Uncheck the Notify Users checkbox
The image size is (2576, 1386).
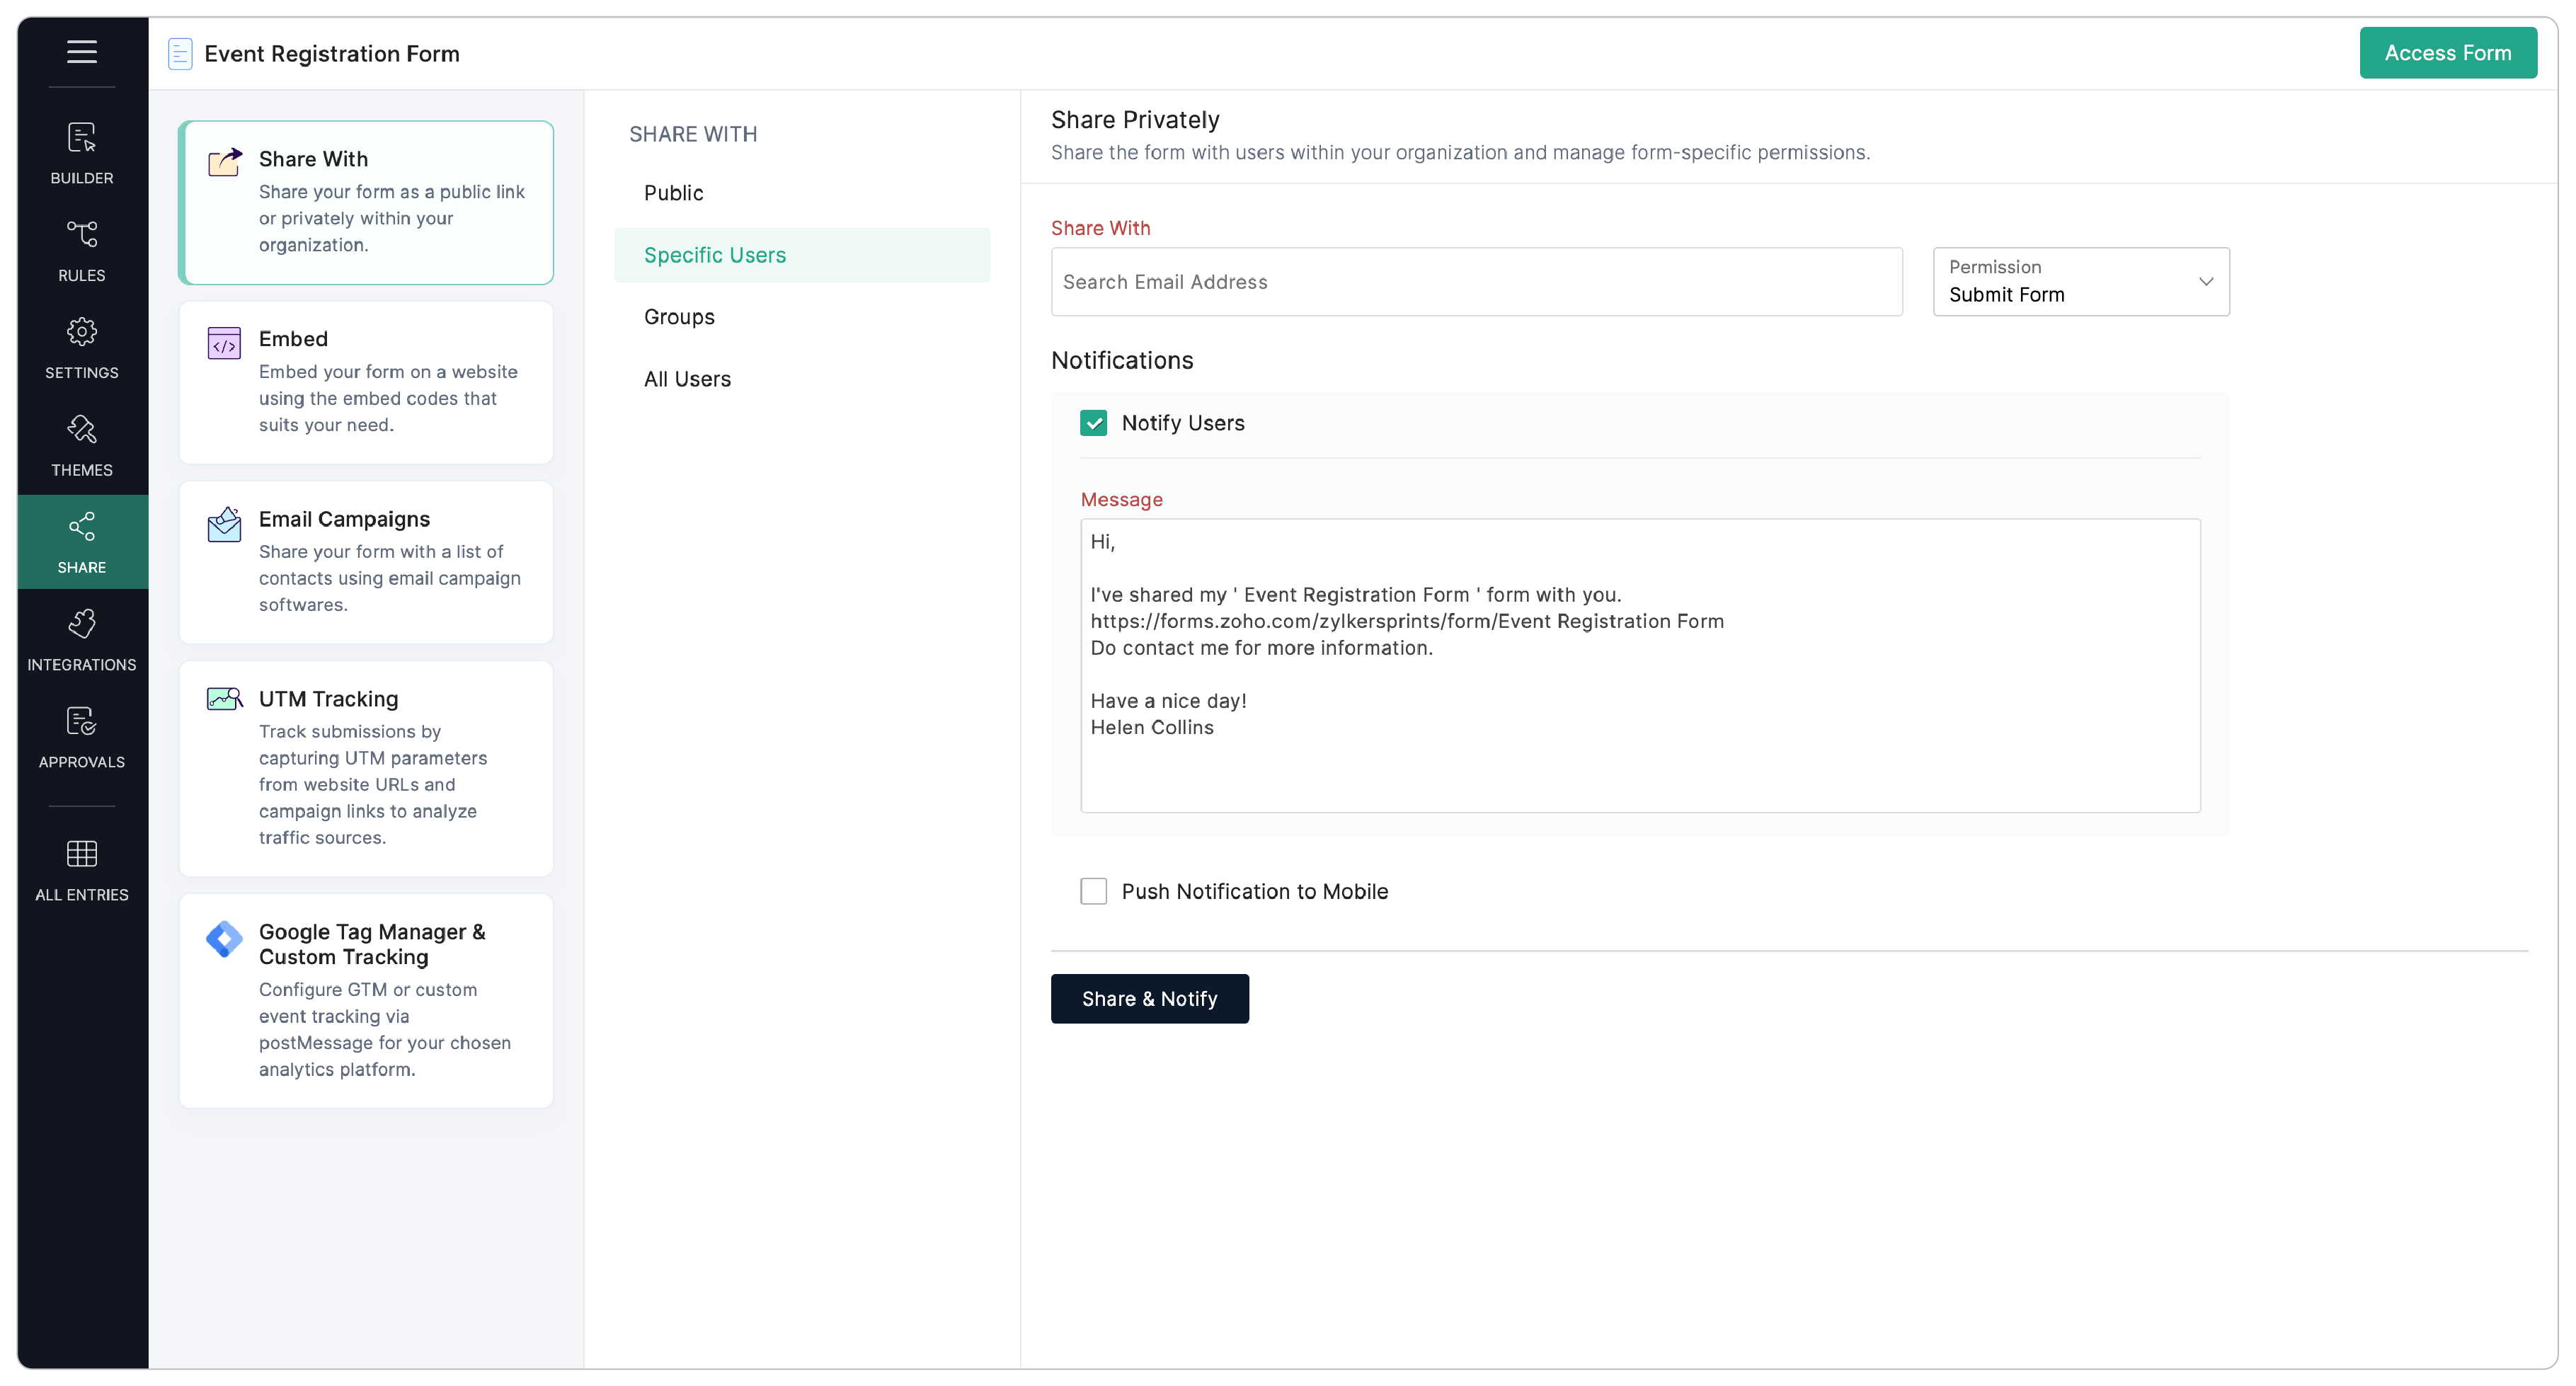click(x=1093, y=423)
